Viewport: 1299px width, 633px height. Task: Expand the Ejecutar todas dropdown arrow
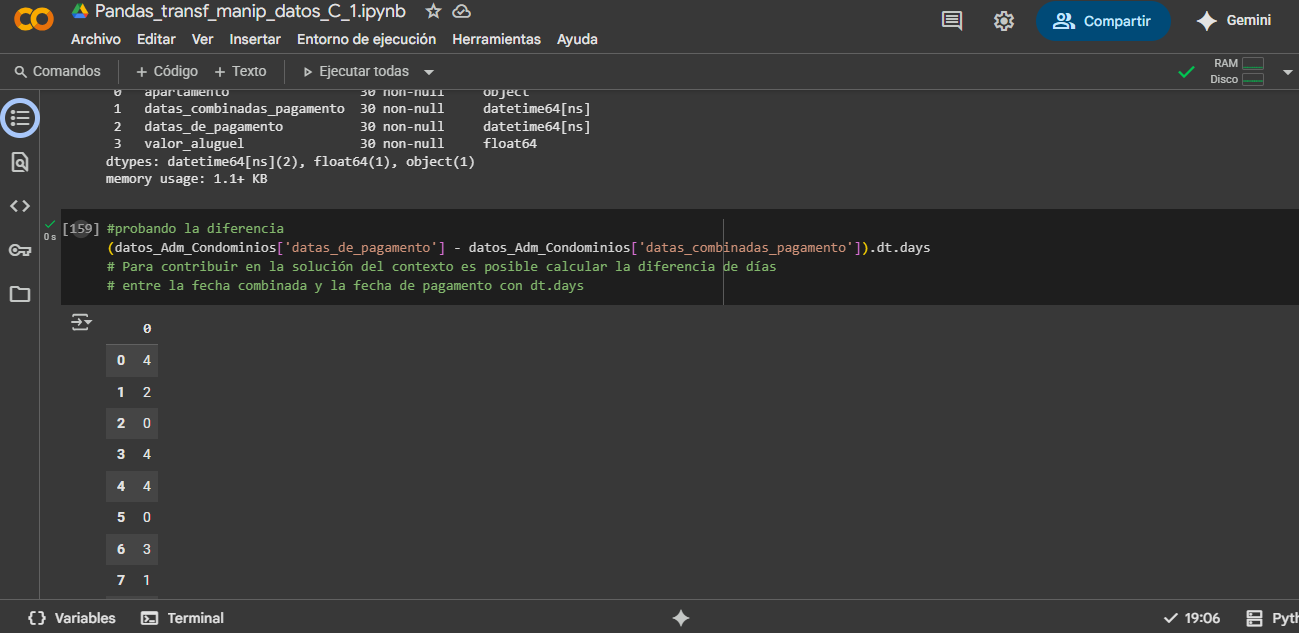coord(429,72)
